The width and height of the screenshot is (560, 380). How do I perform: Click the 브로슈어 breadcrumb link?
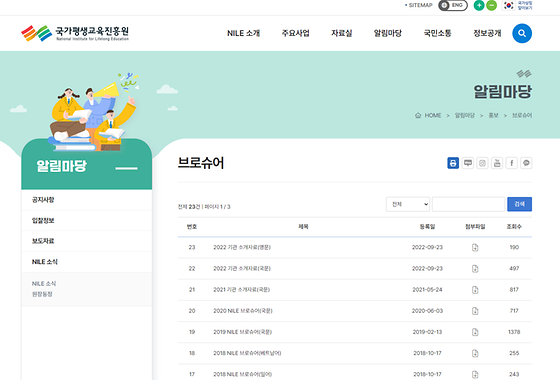[x=522, y=115]
